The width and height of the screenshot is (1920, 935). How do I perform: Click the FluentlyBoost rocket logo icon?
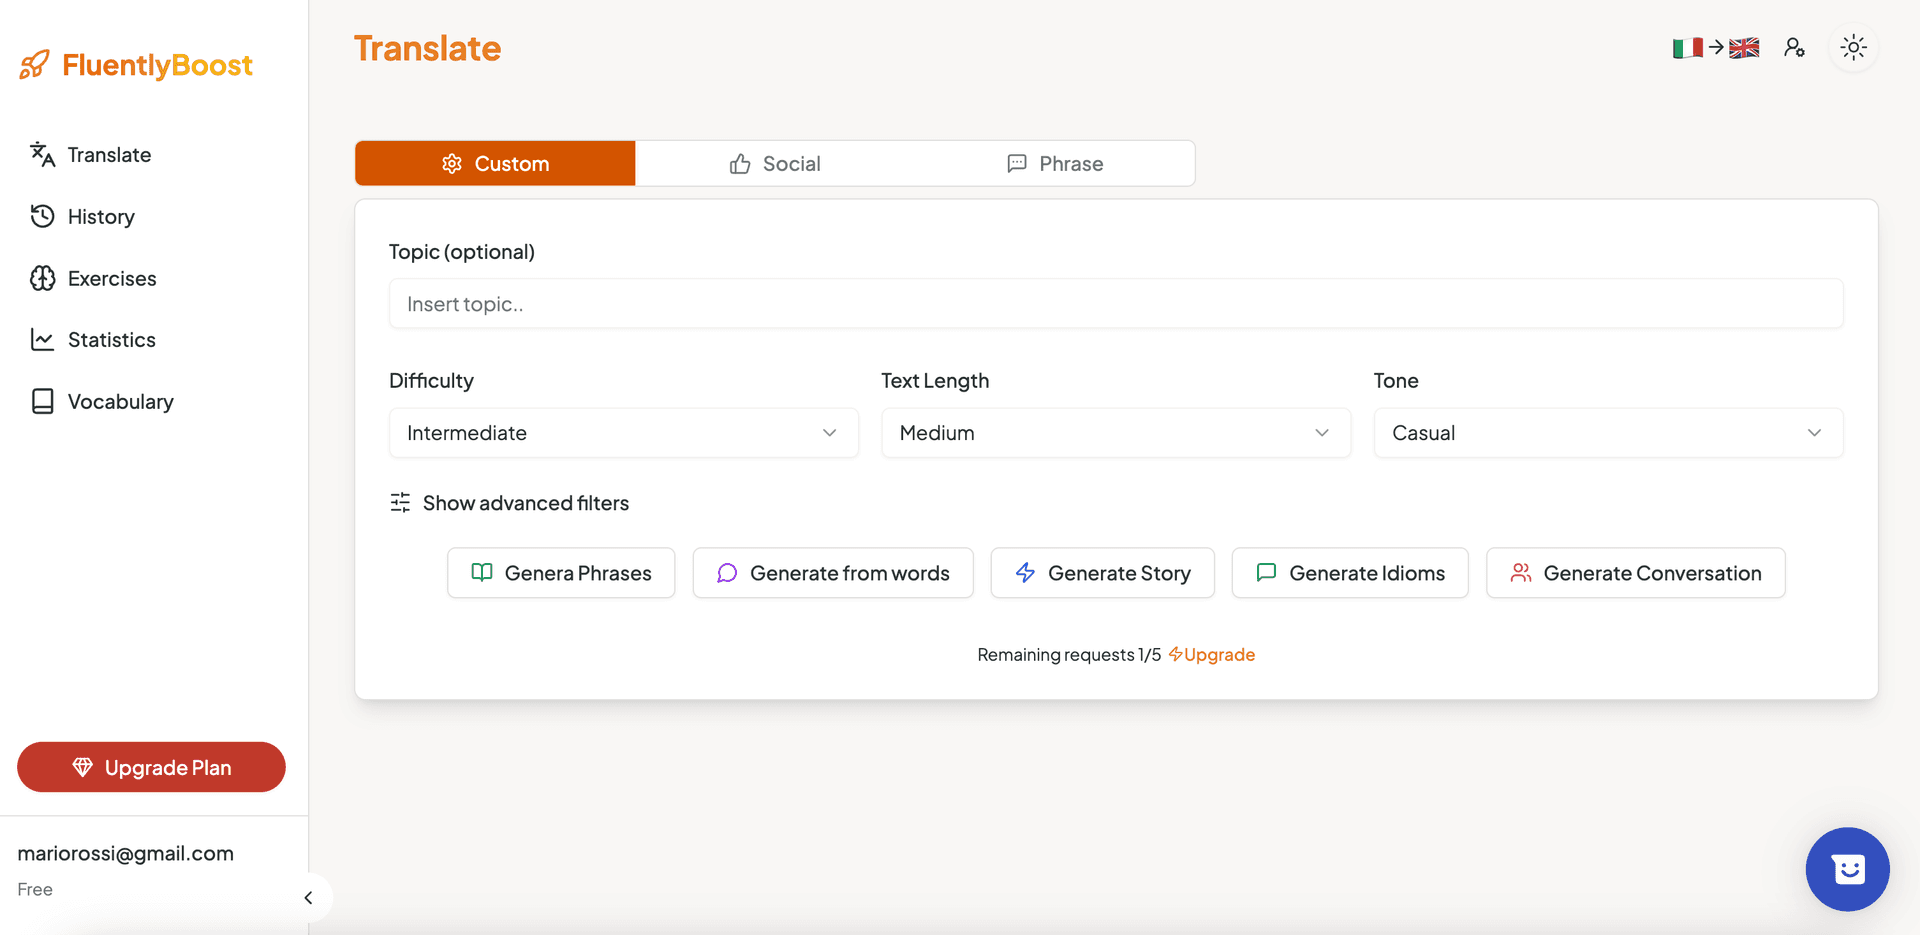click(34, 65)
